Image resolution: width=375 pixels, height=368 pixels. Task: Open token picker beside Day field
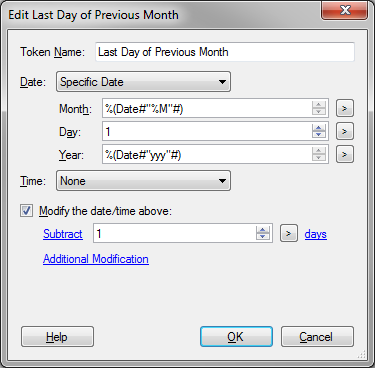tap(345, 131)
